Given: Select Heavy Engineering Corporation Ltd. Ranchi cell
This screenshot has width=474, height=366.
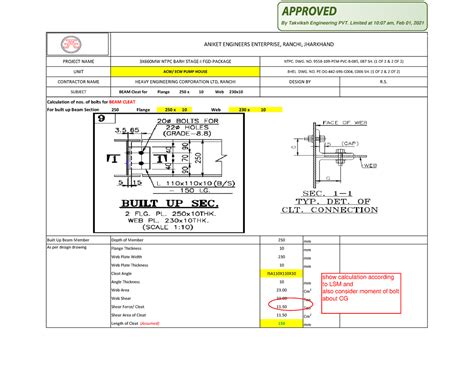Looking at the screenshot, I should coord(185,82).
